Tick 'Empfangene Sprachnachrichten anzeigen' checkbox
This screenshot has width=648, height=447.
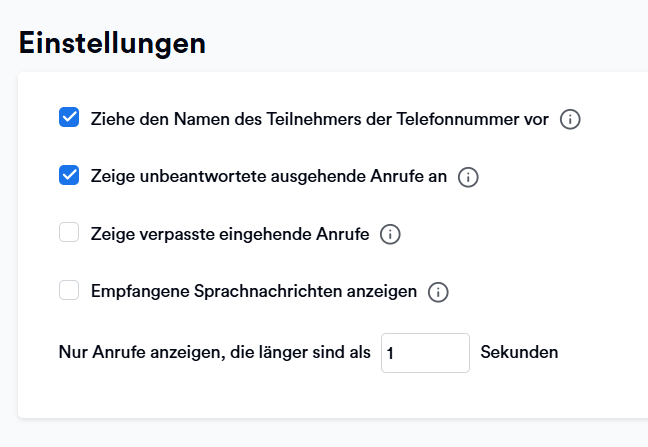pyautogui.click(x=69, y=291)
